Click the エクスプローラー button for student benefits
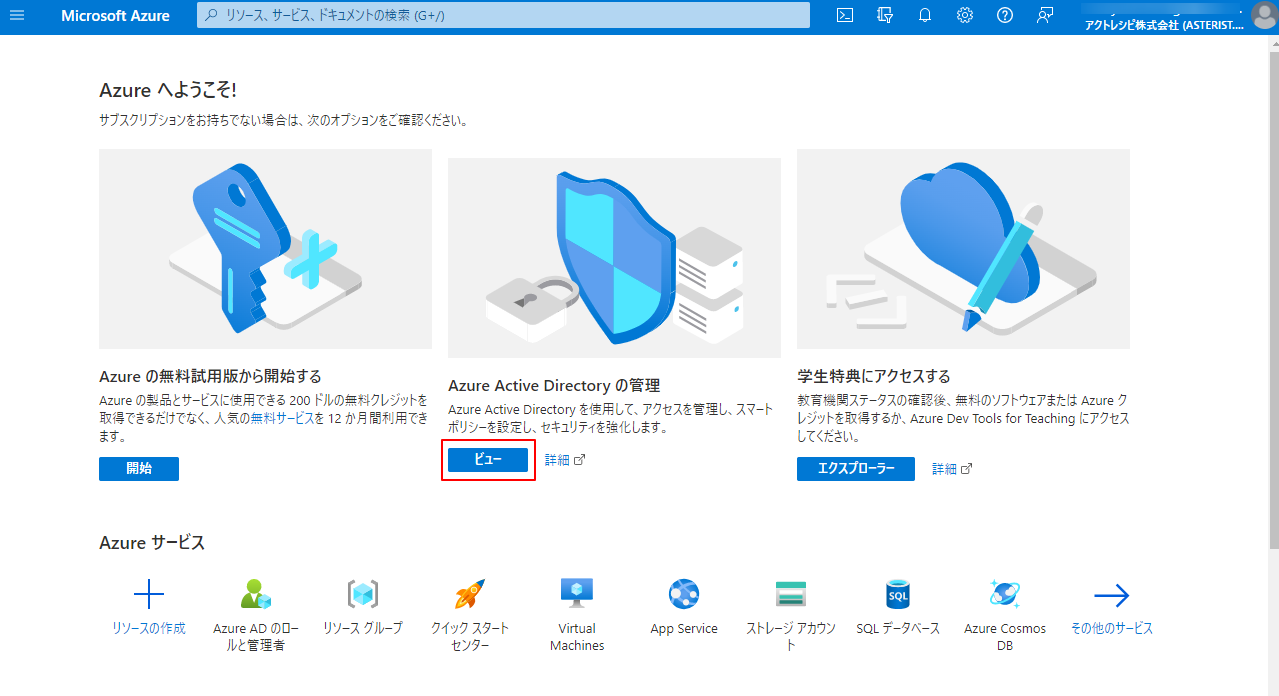This screenshot has width=1279, height=696. click(x=856, y=469)
